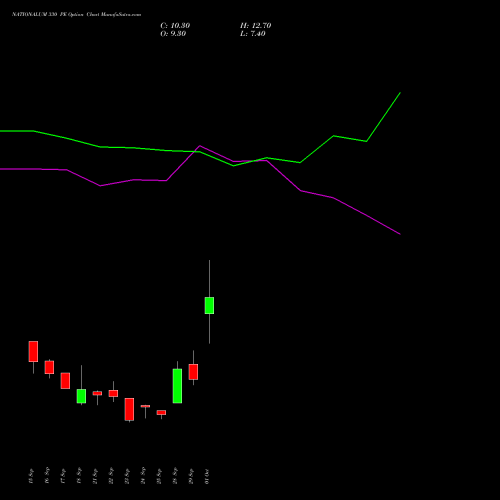Select the 15 Sep red candlestick
This screenshot has width=500, height=500.
(x=33, y=351)
